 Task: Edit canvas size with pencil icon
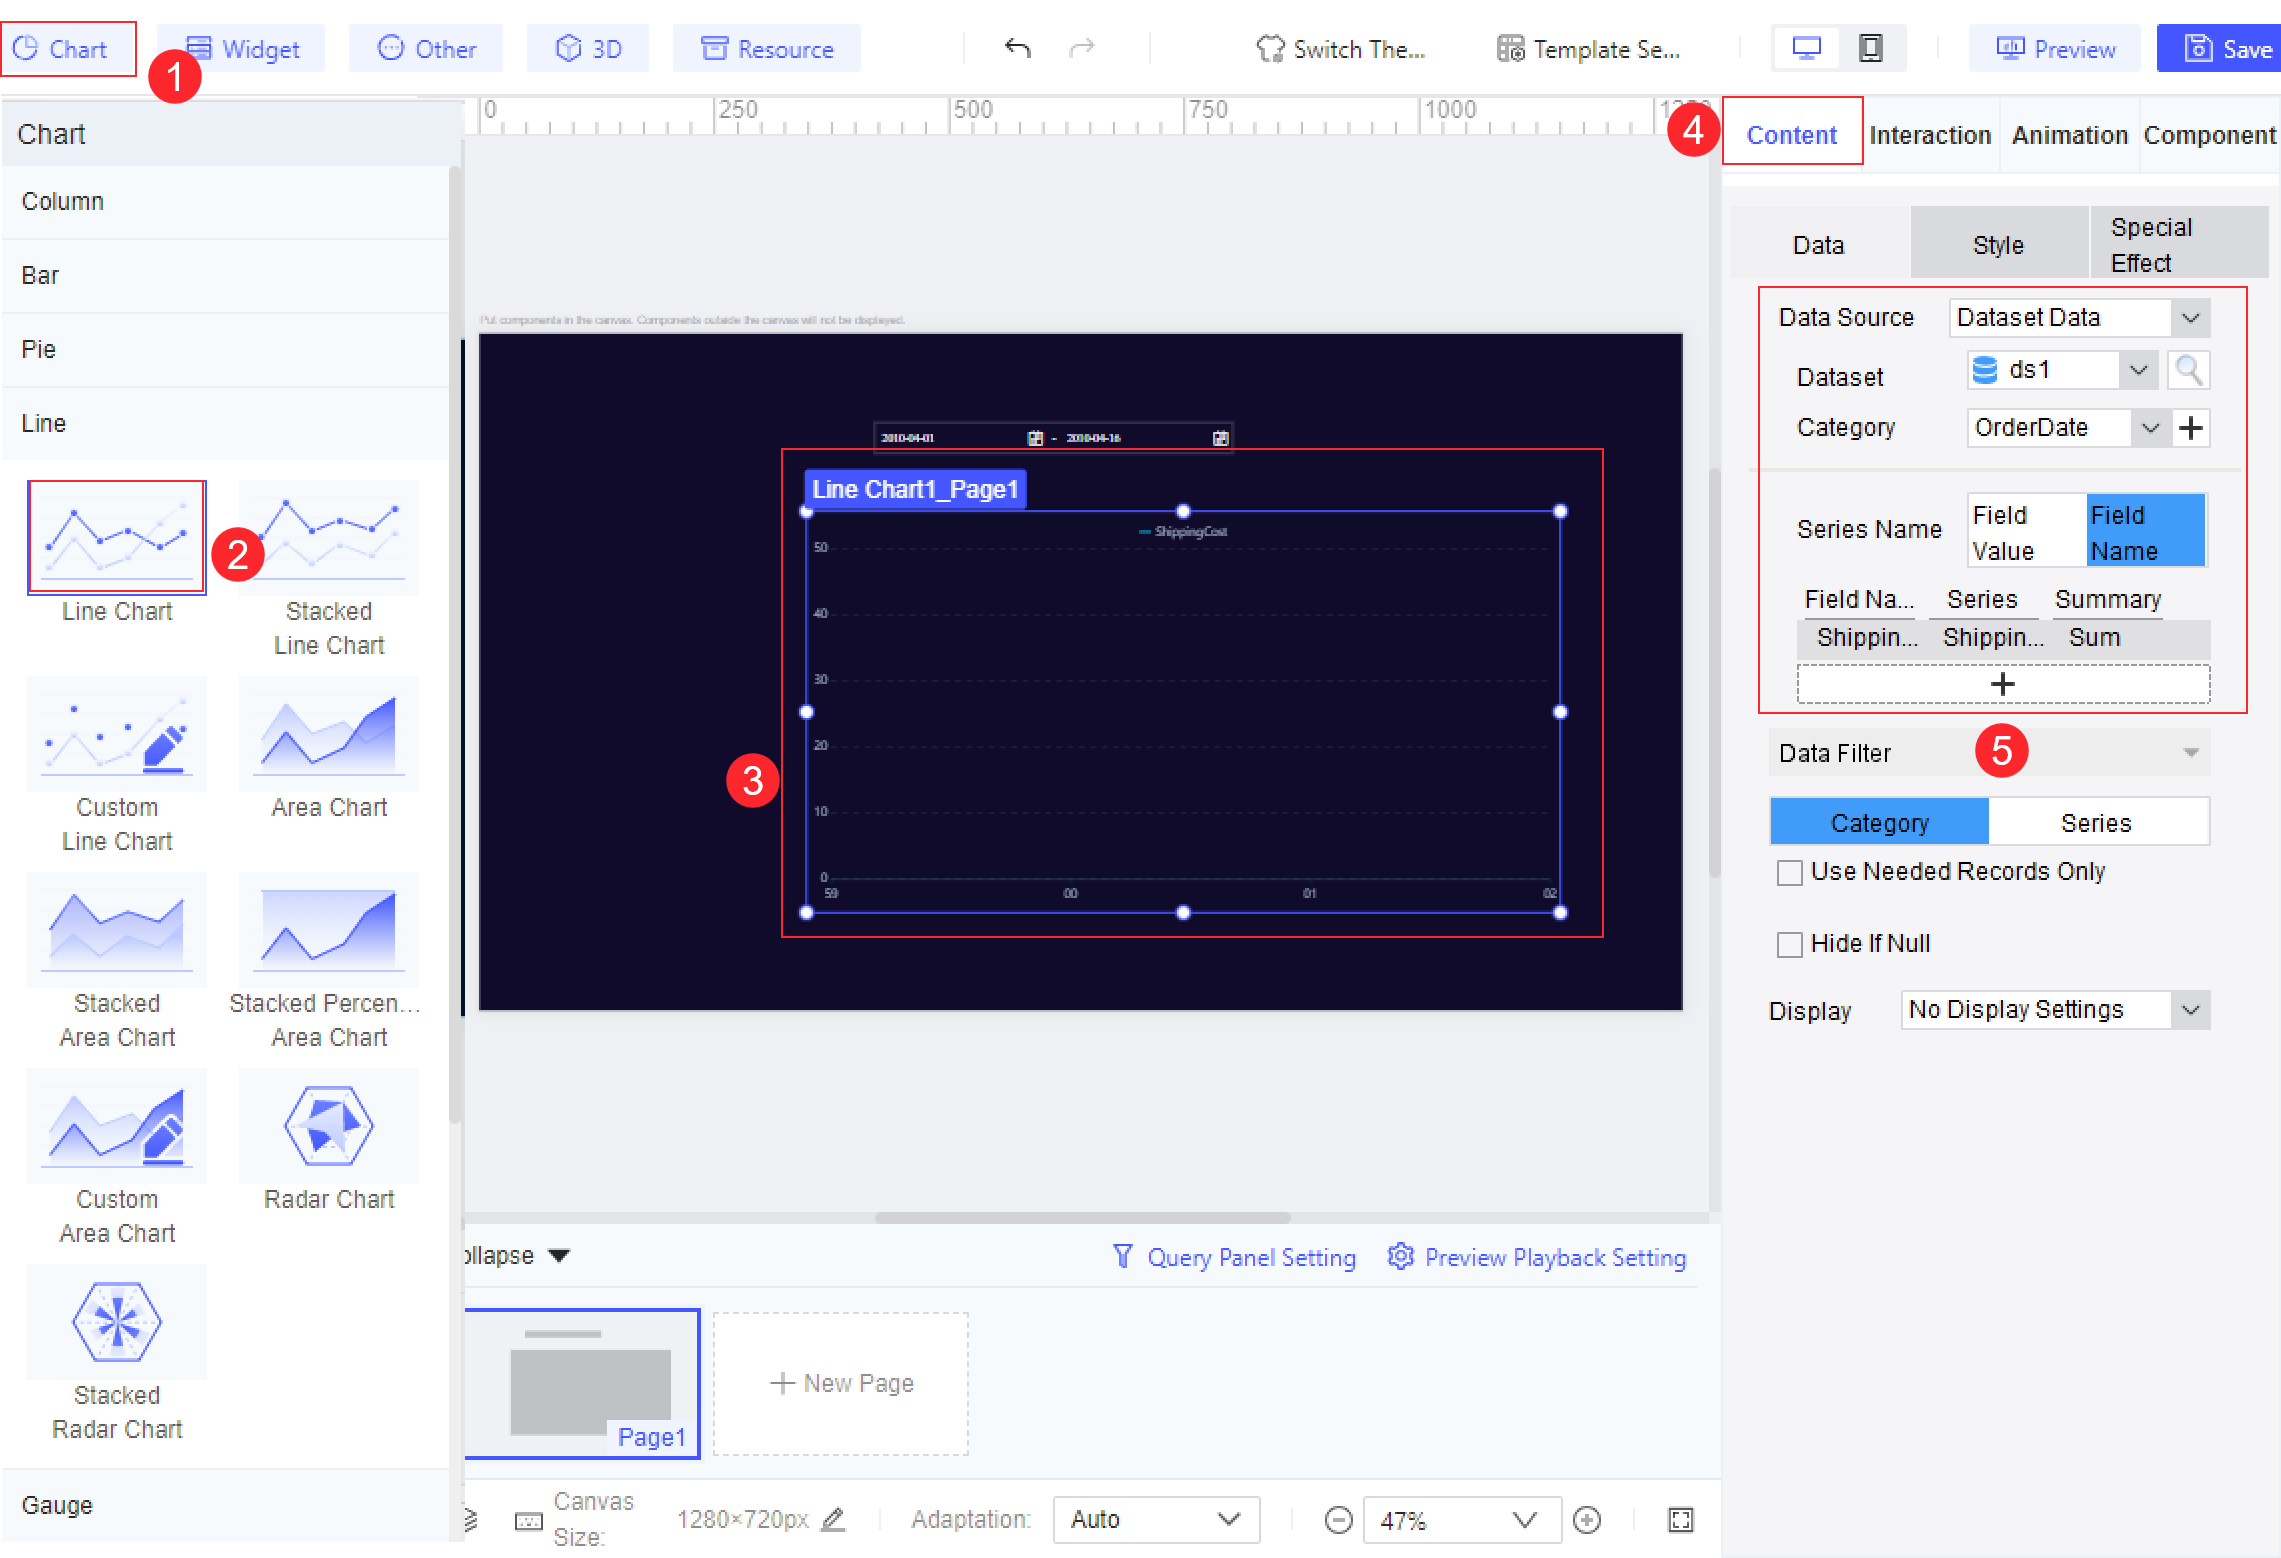(x=833, y=1519)
